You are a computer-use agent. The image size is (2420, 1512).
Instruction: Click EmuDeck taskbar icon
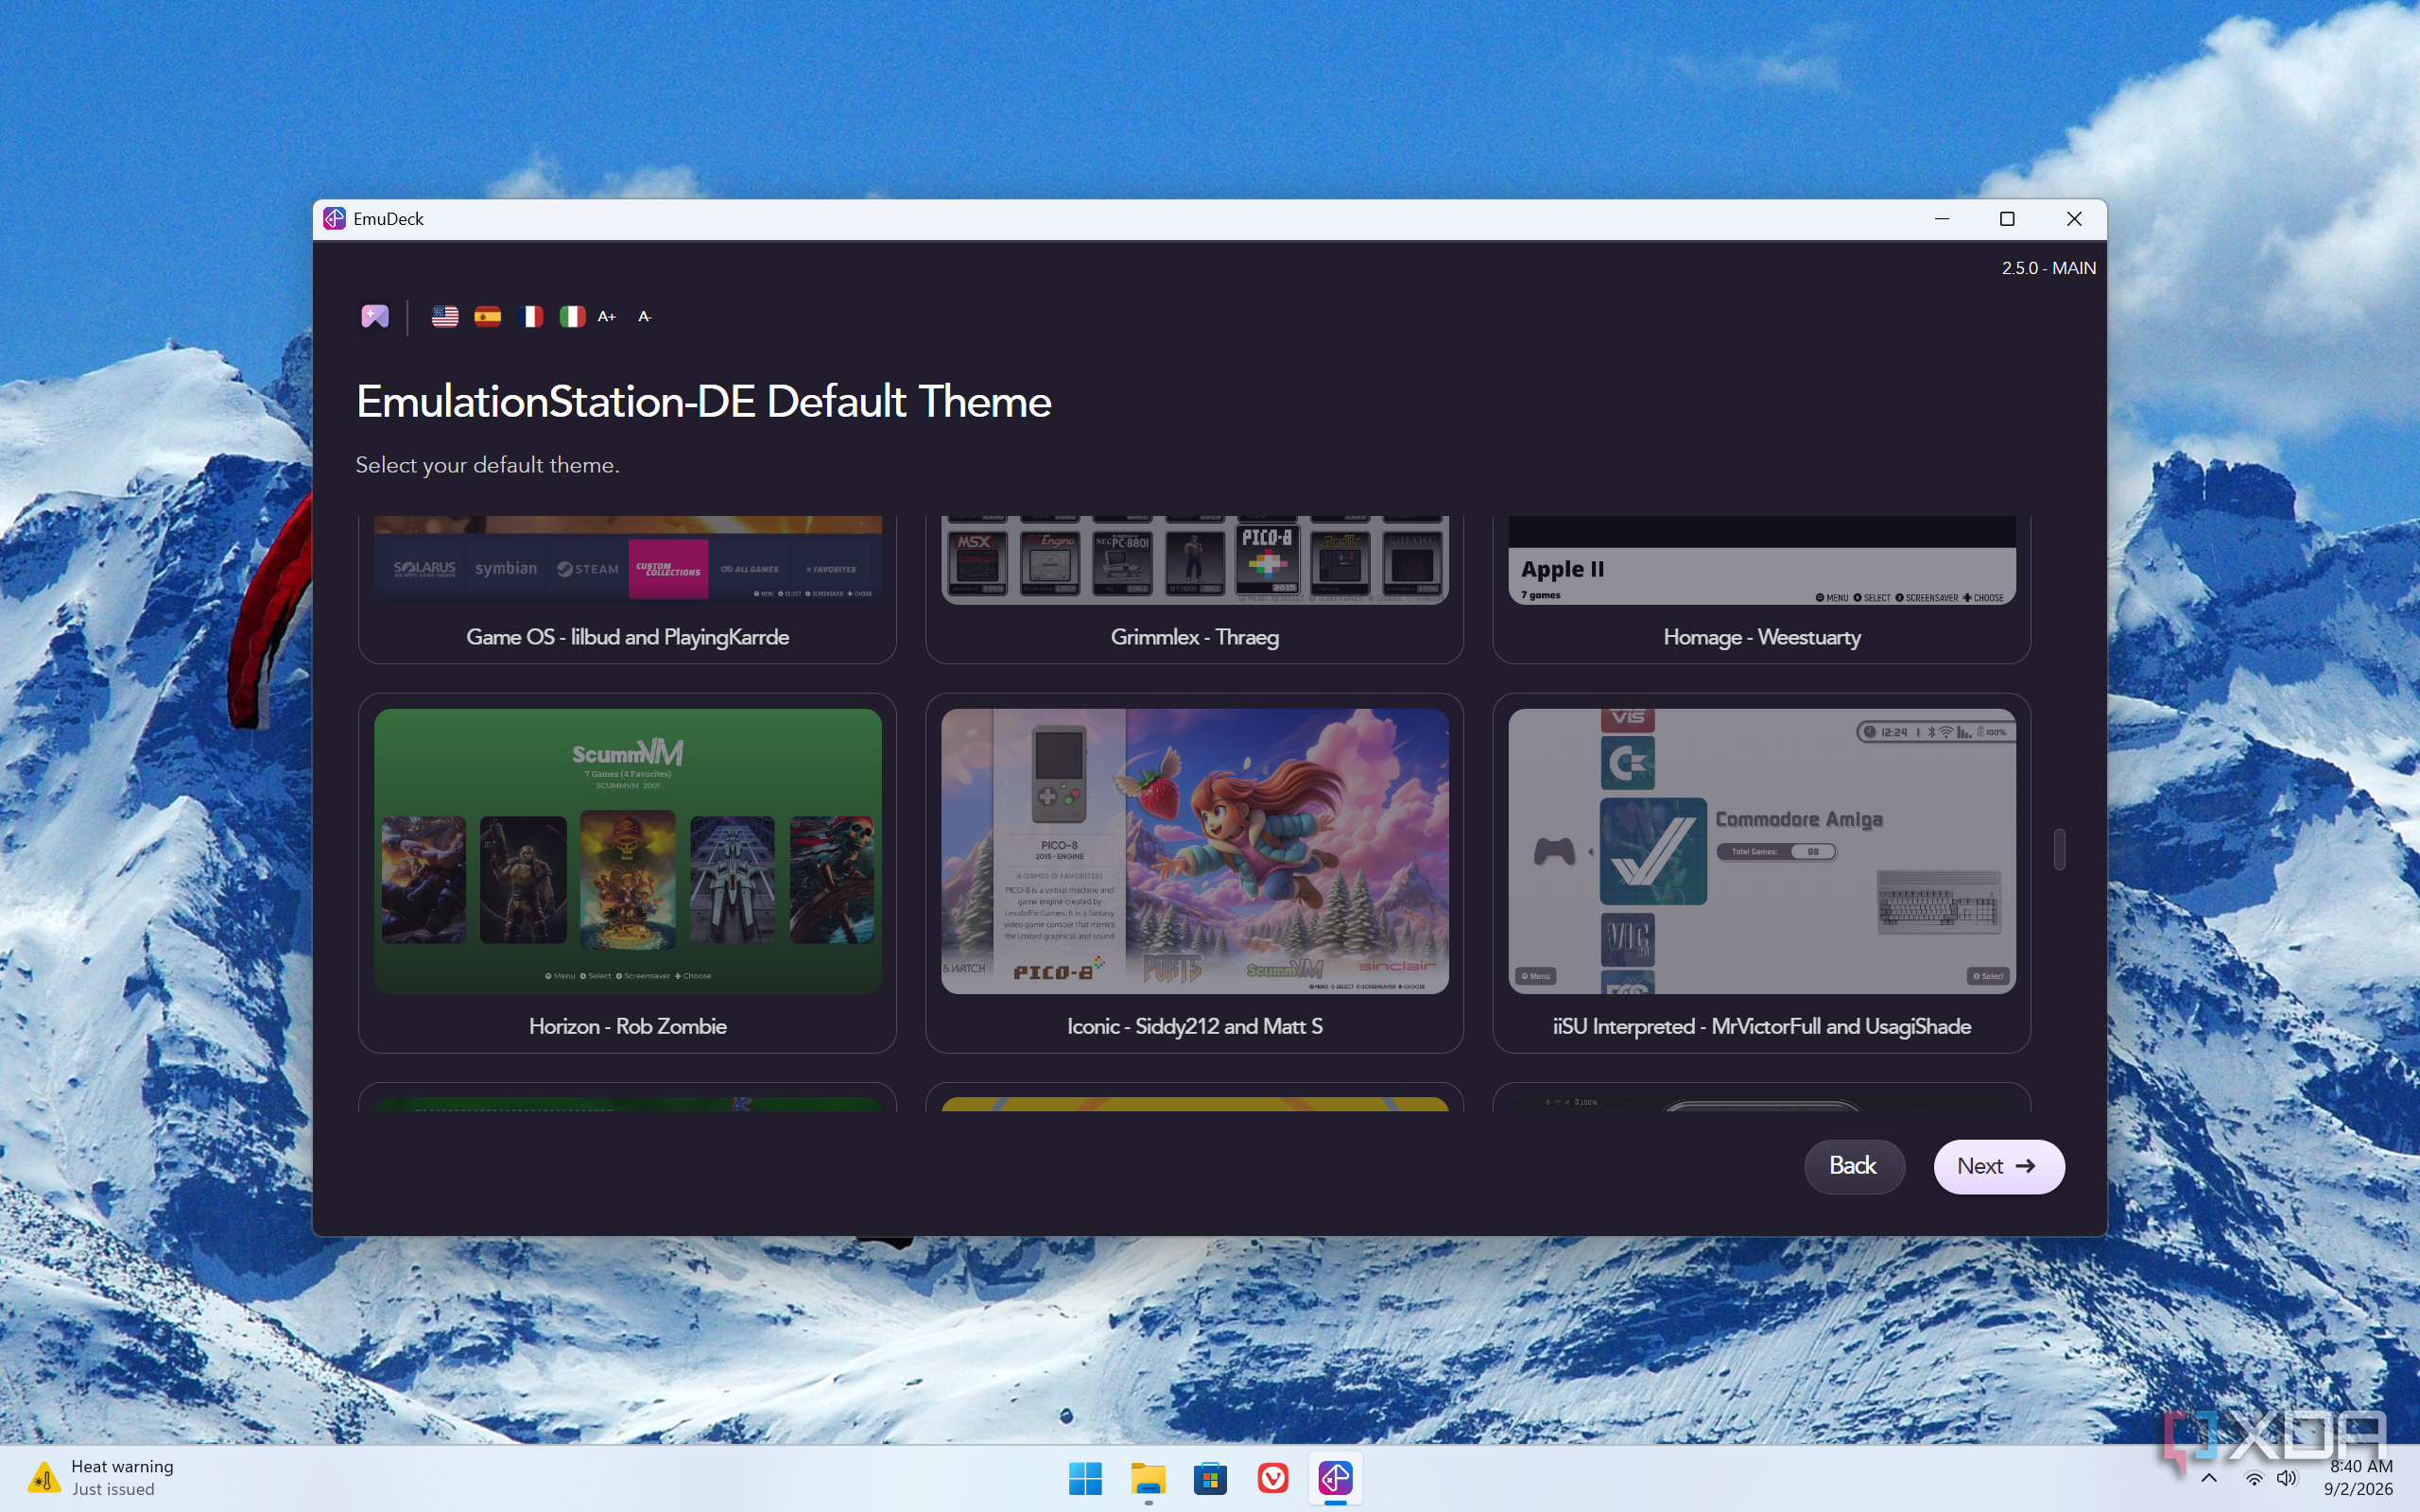(1335, 1478)
